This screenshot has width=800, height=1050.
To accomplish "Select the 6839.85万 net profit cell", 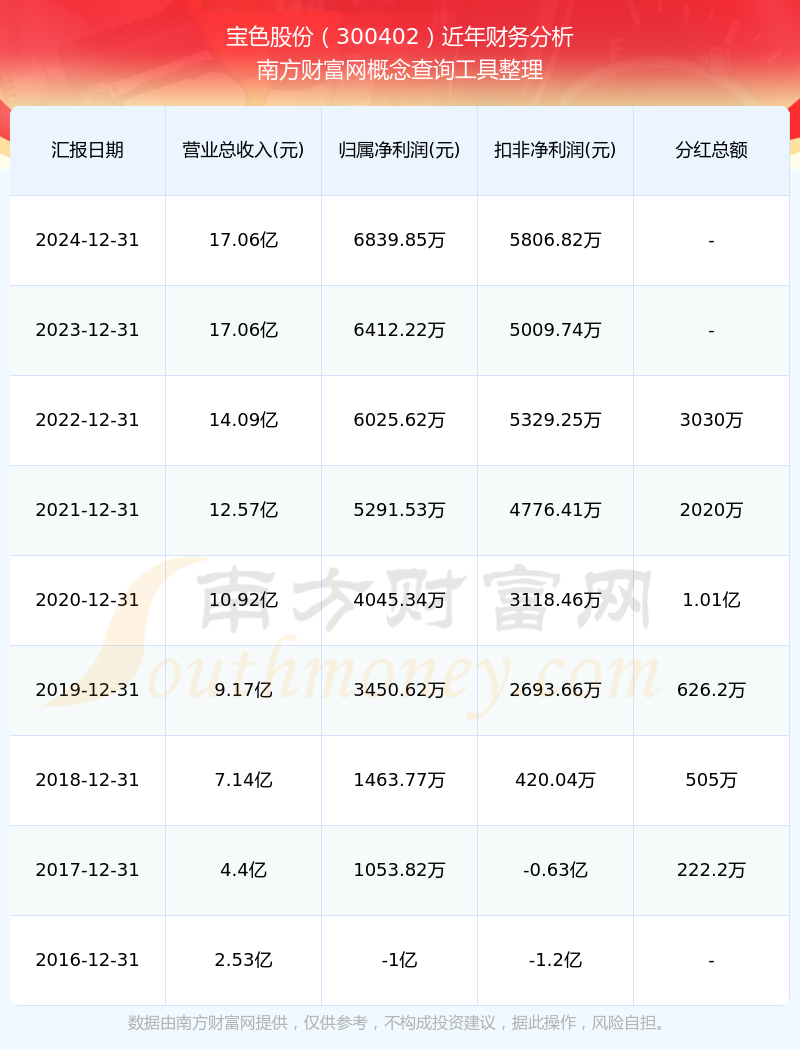I will (400, 240).
